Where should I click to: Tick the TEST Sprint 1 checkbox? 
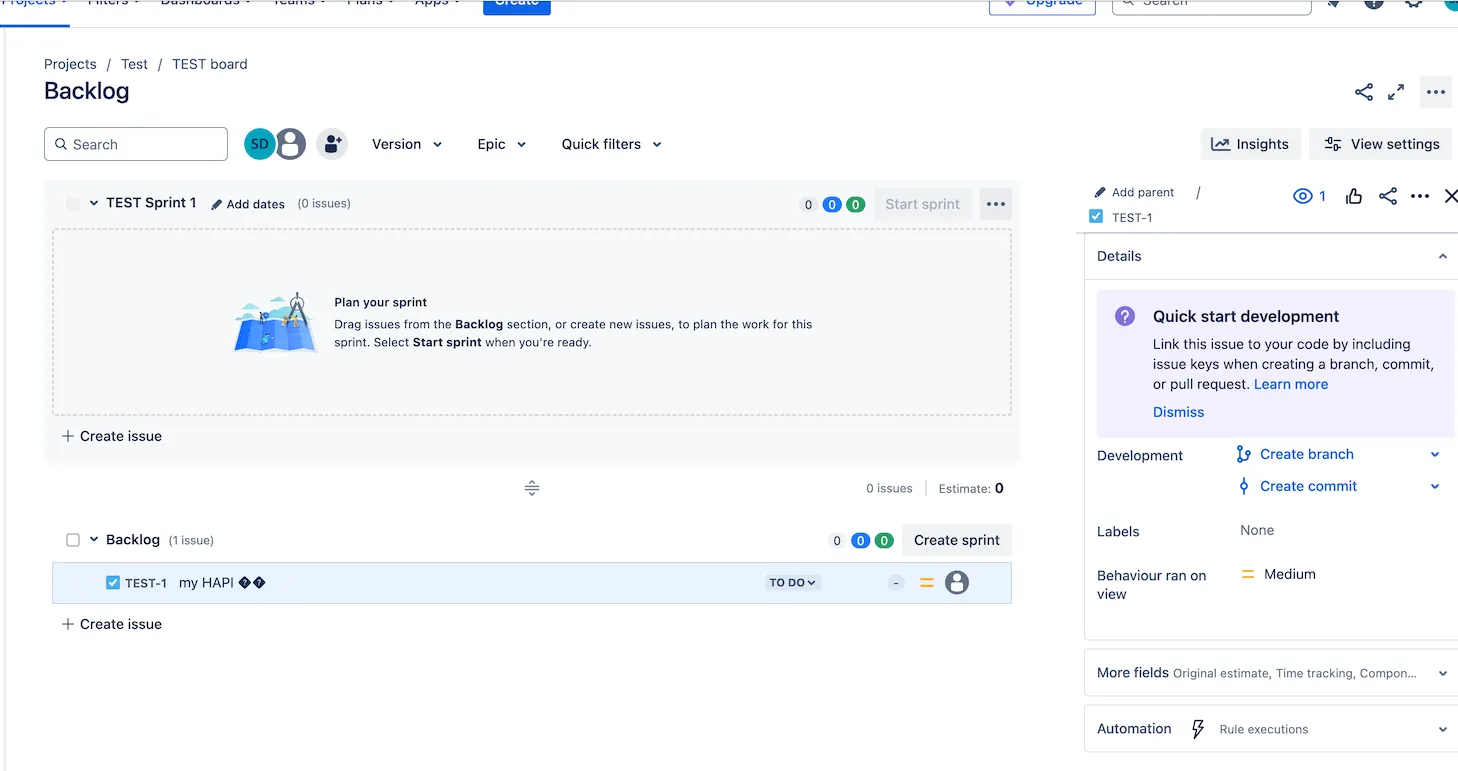(73, 204)
